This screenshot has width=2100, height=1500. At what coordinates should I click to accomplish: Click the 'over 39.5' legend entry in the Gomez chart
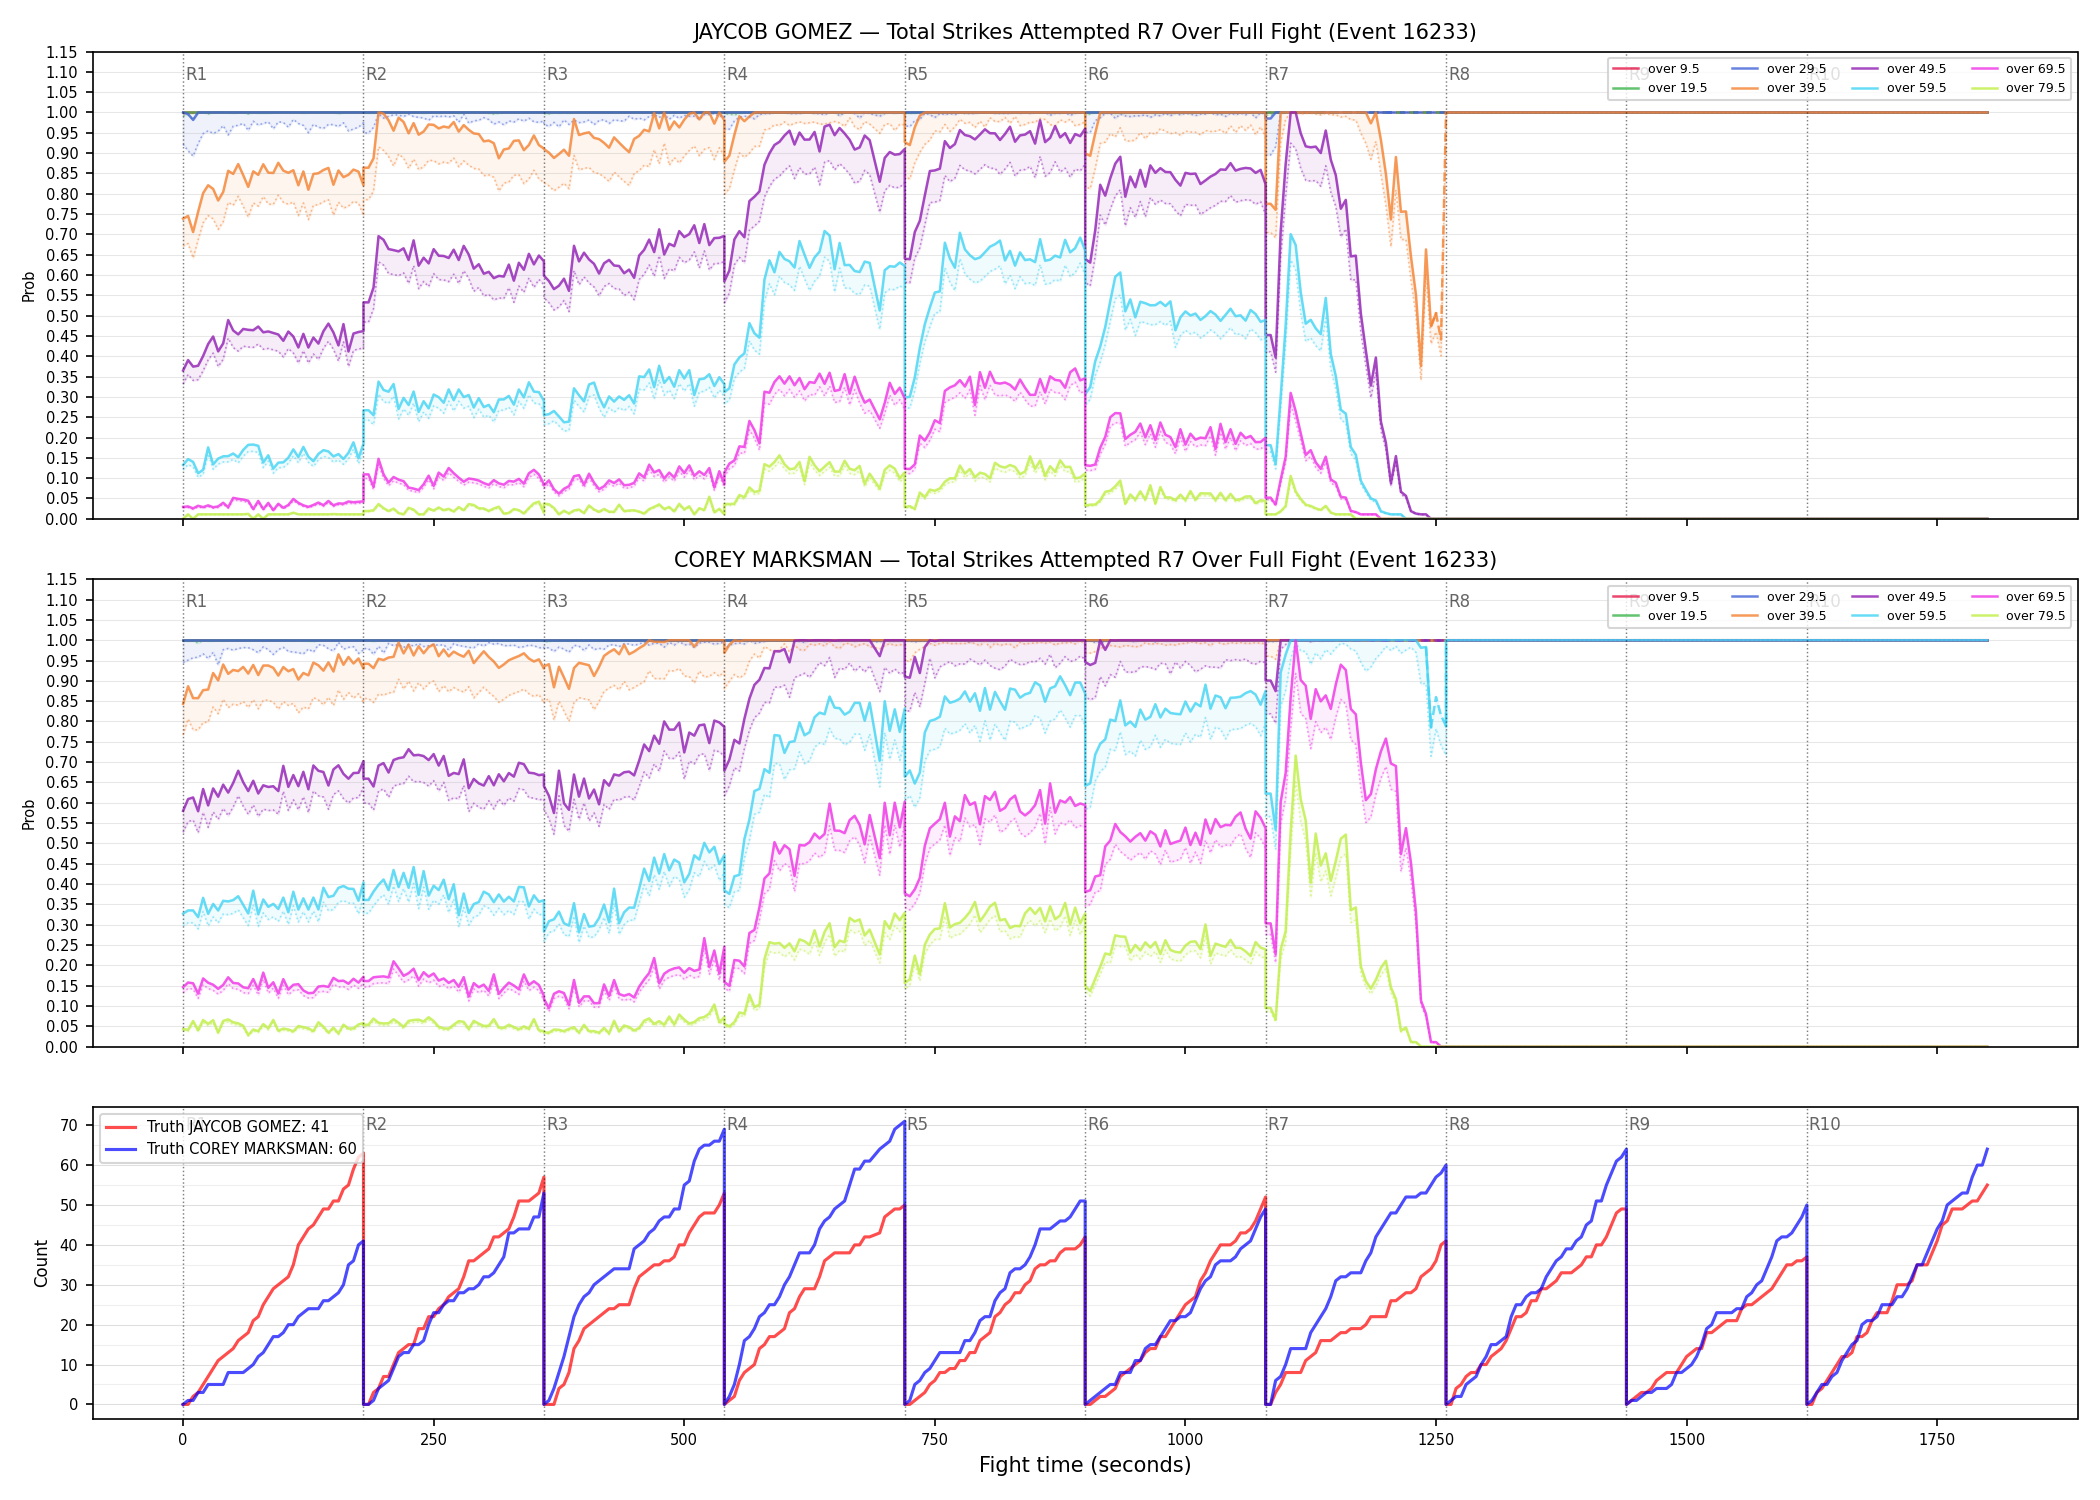click(1778, 88)
